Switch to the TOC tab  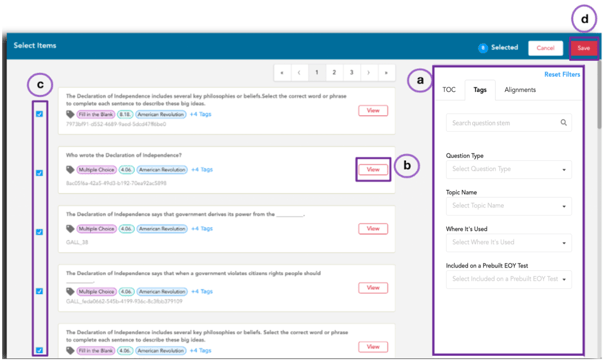click(449, 90)
